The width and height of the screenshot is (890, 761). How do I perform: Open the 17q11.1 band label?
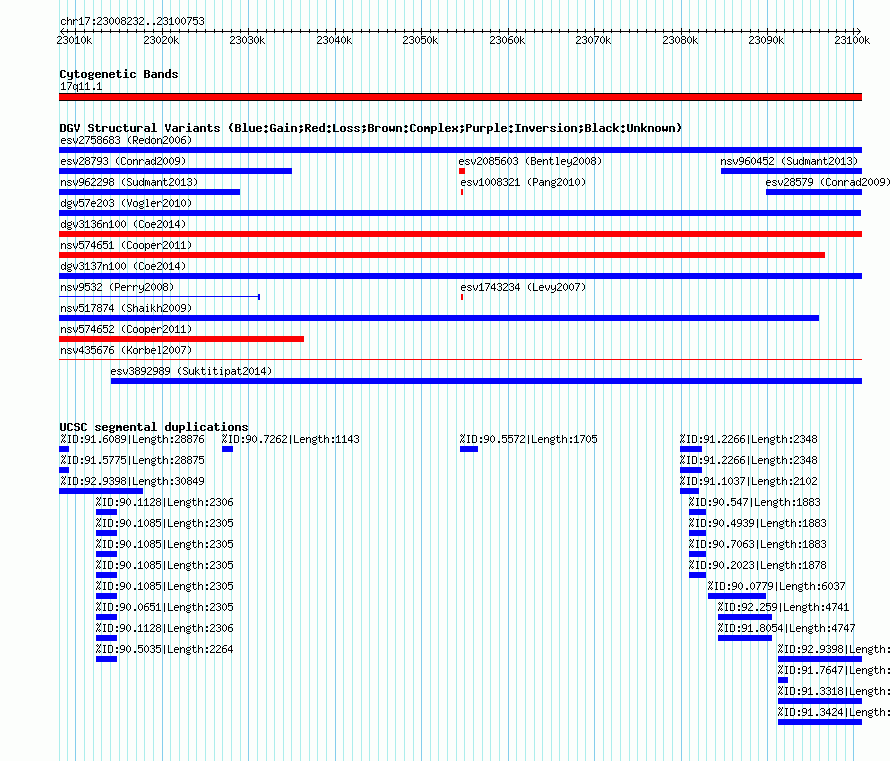pos(81,86)
